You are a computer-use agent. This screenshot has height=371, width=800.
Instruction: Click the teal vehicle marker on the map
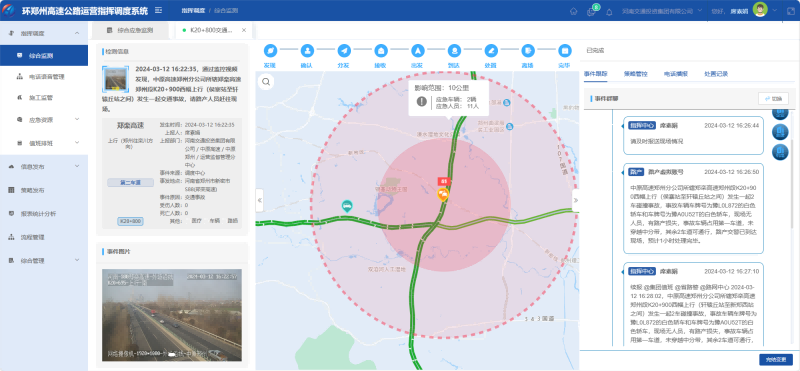click(347, 206)
